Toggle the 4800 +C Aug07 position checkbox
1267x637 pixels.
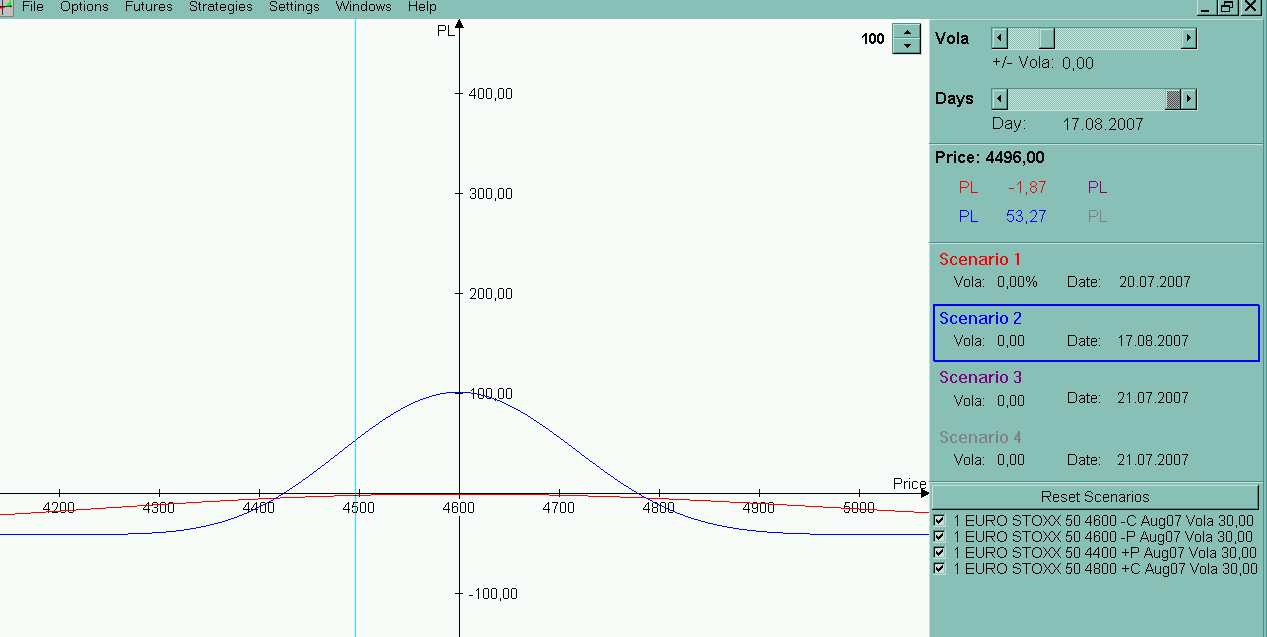pyautogui.click(x=939, y=569)
